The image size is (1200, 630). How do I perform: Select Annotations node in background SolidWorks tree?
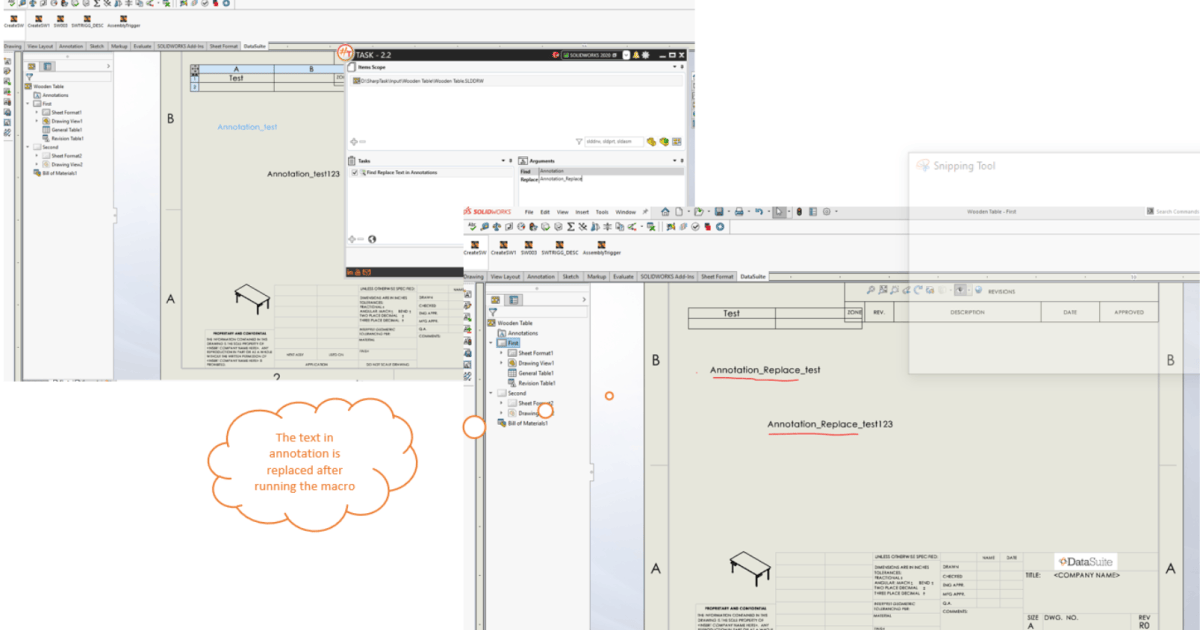tap(55, 95)
